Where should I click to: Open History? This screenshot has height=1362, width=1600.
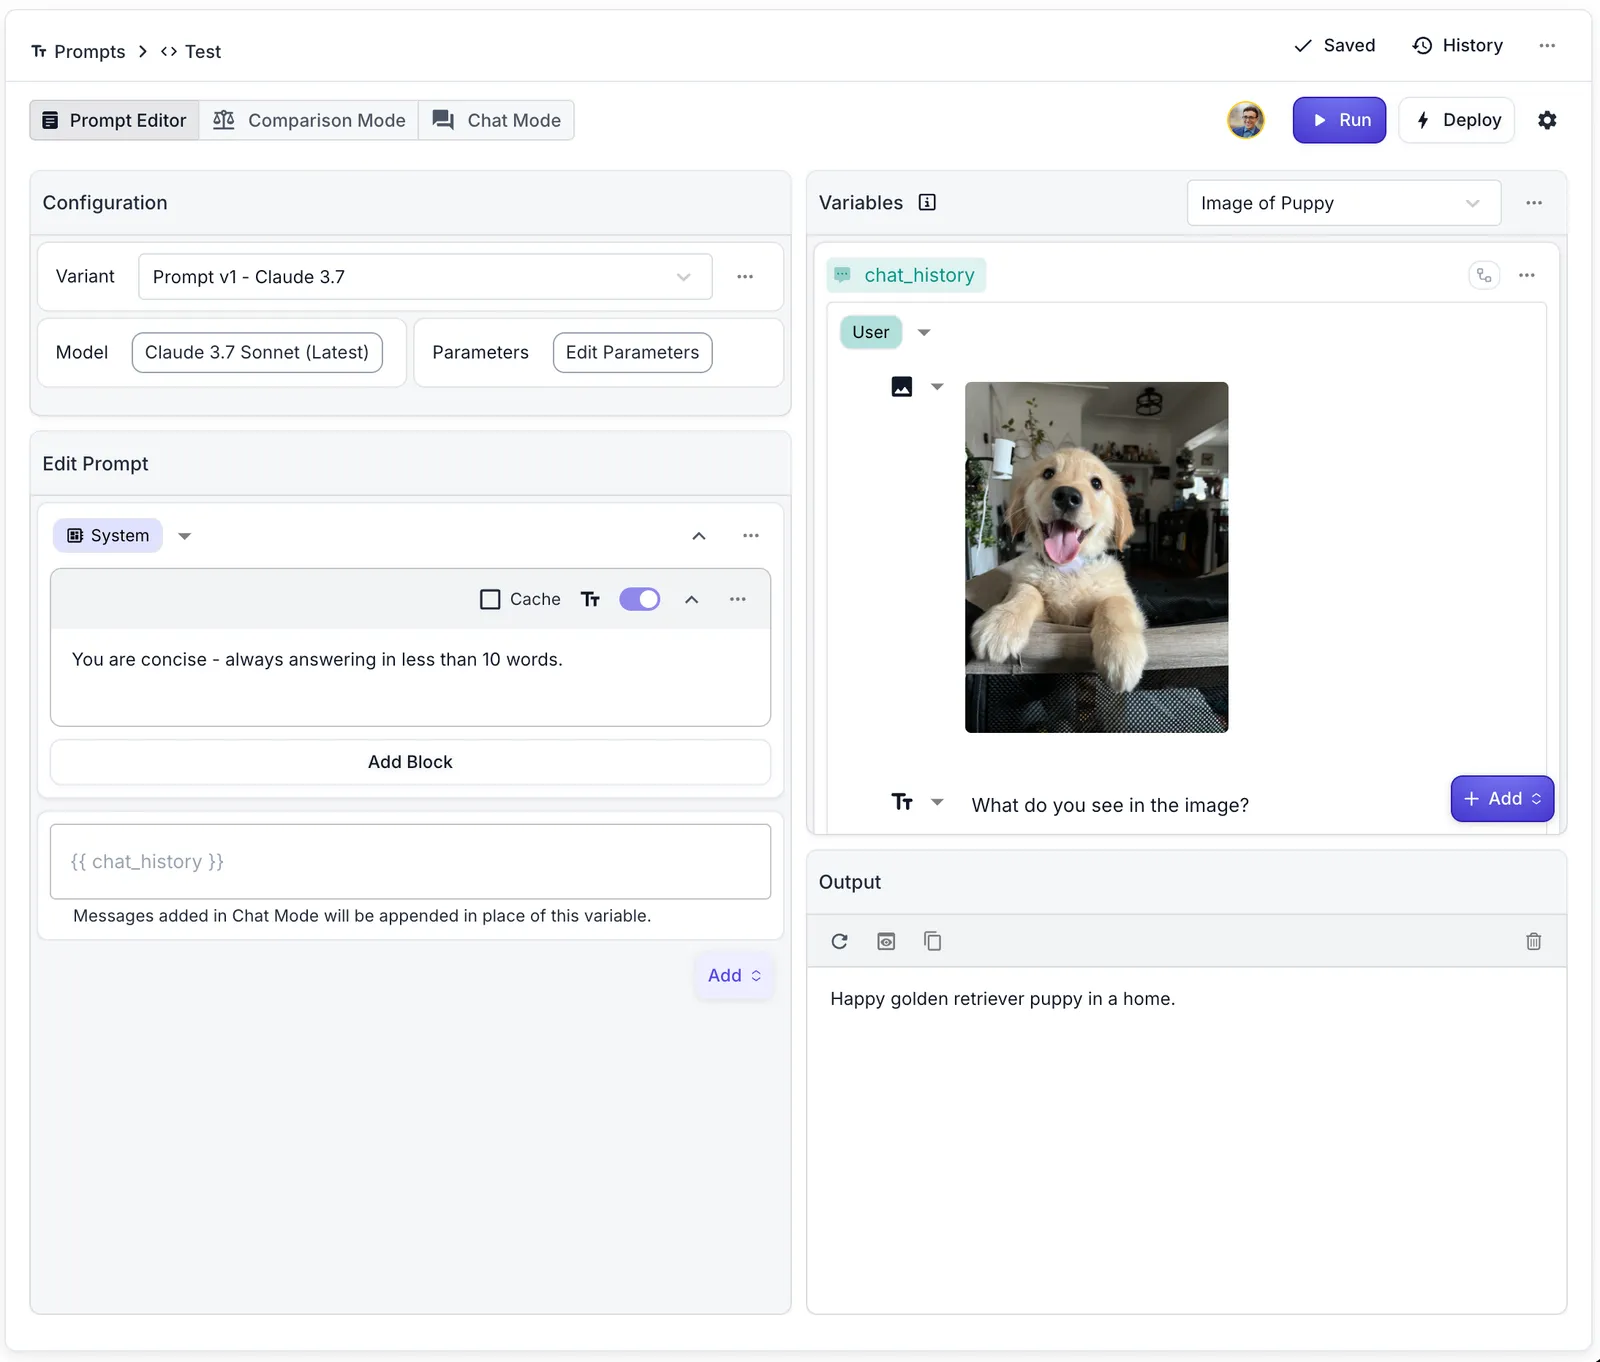[1458, 46]
